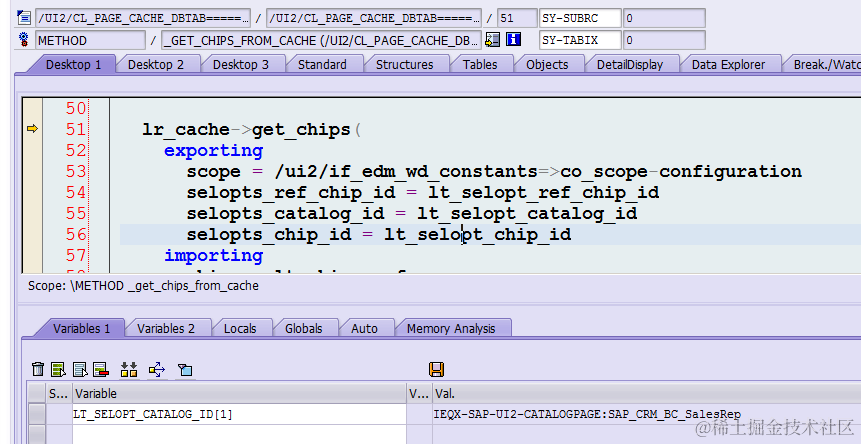Viewport: 861px width, 444px height.
Task: Click the first /UI2/CL_PAGE_CACHE_DBTAB program field
Action: (143, 18)
